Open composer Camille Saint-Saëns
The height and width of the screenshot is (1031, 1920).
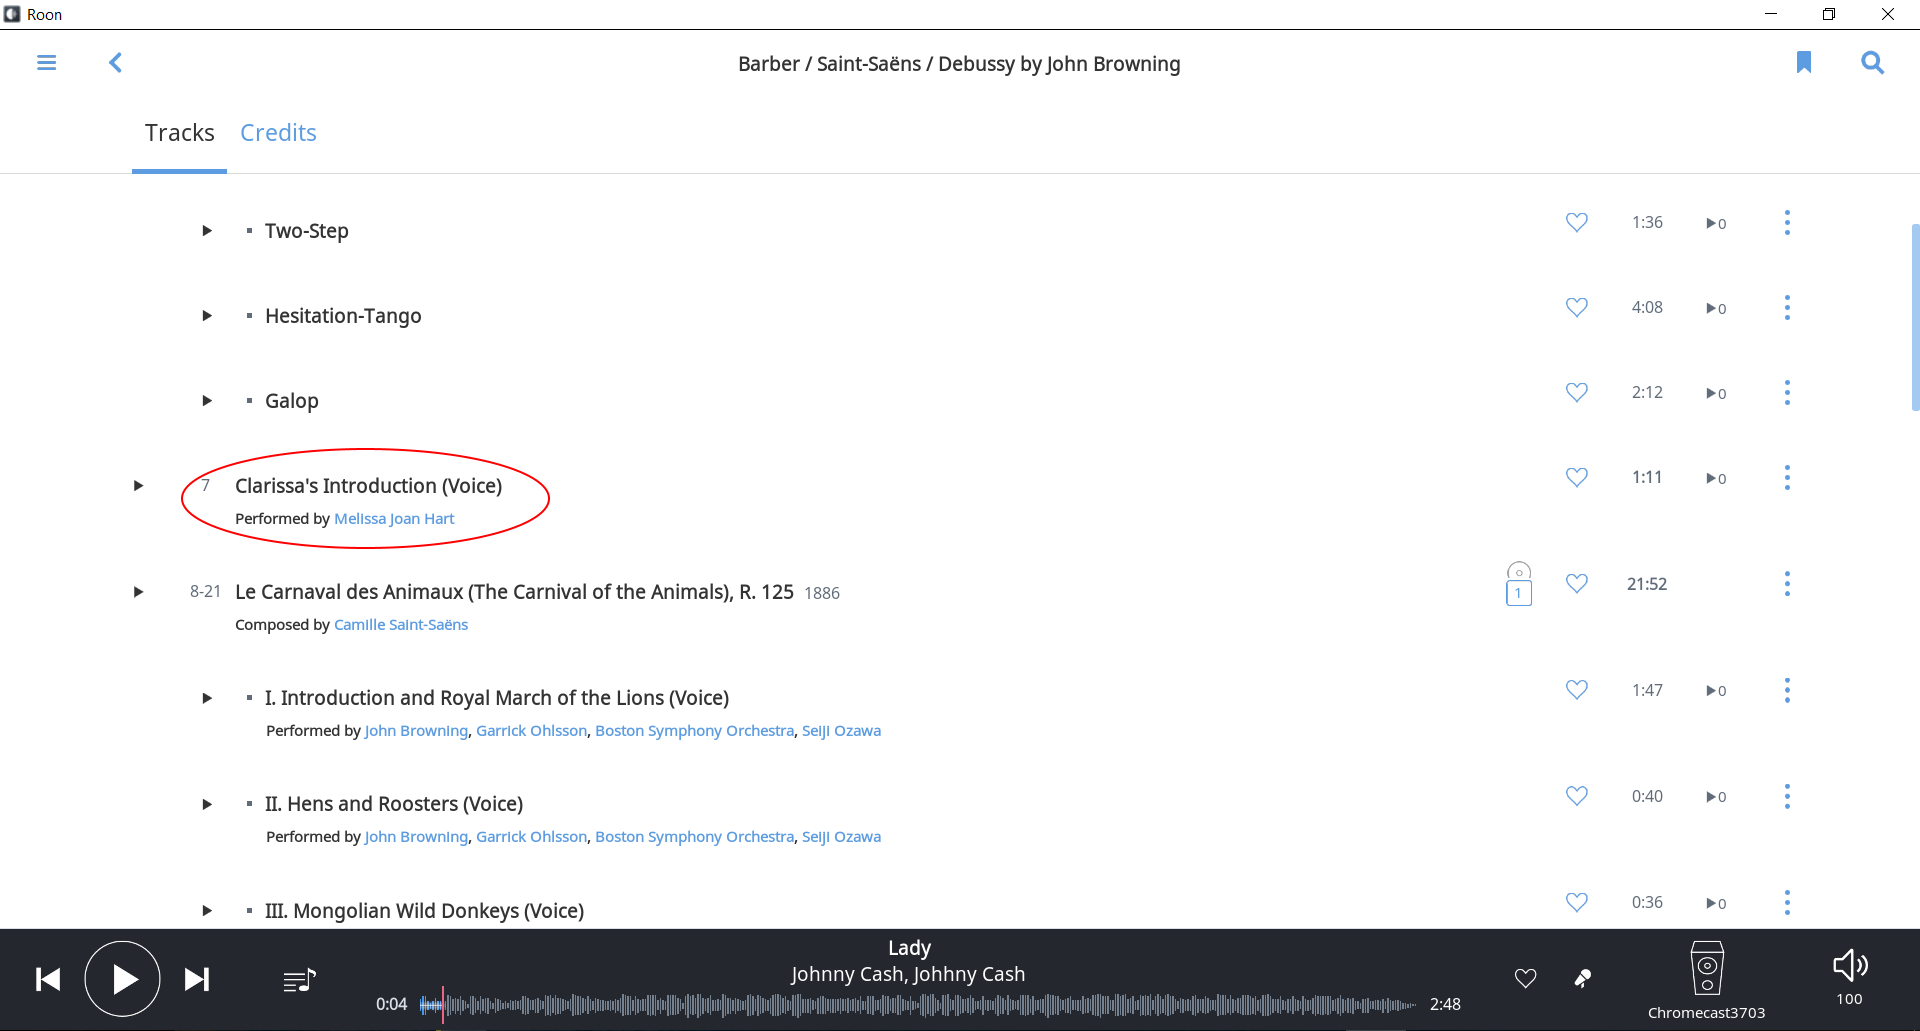point(401,625)
